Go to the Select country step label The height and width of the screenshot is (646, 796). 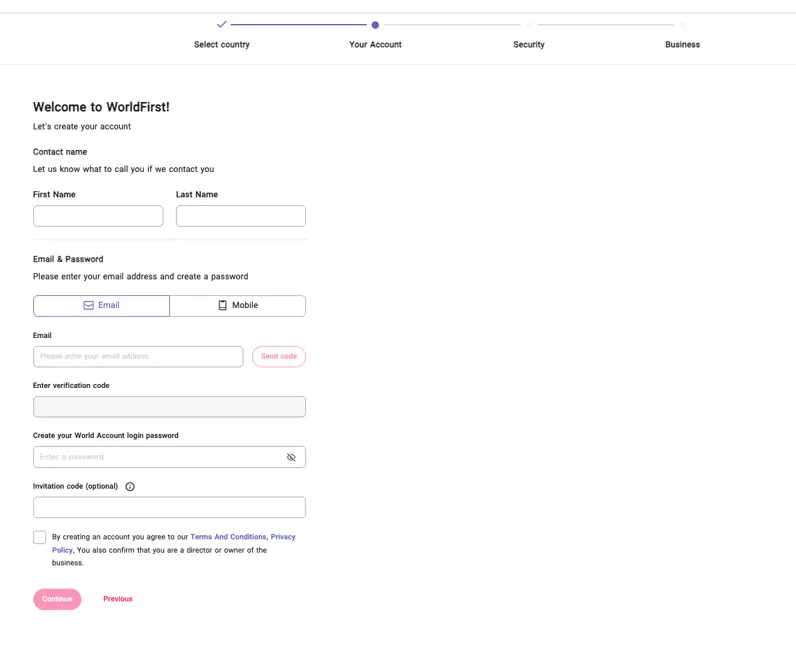click(222, 45)
